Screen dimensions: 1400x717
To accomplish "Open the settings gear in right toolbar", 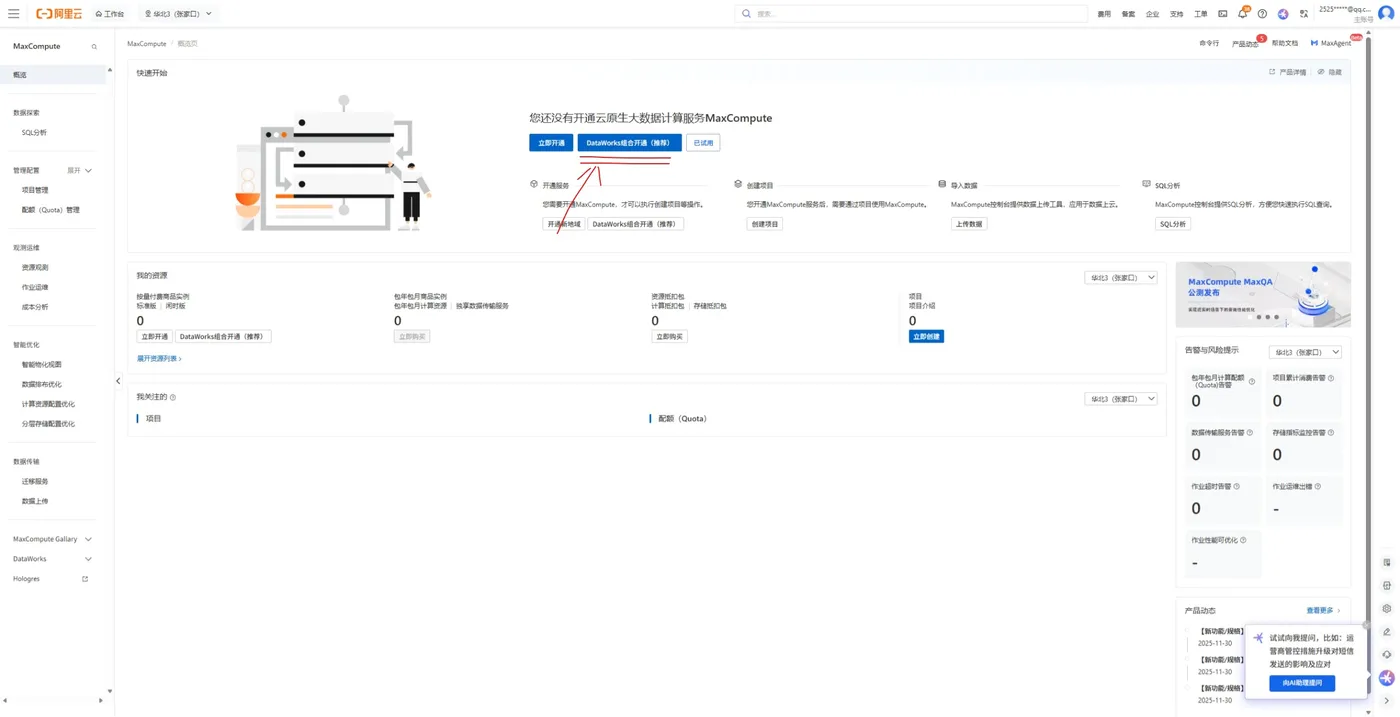I will (x=1387, y=609).
